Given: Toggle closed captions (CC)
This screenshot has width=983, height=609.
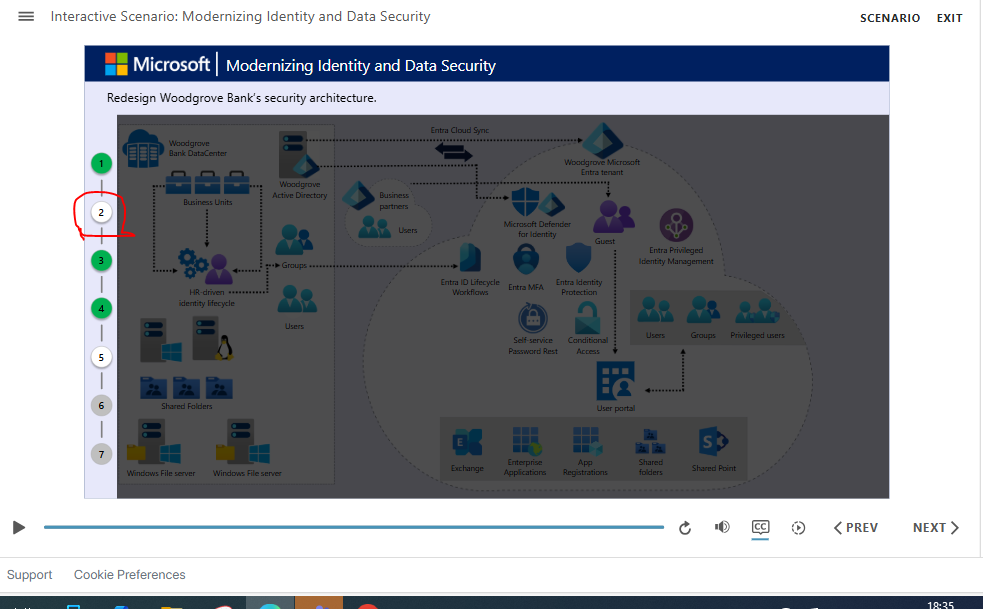Looking at the screenshot, I should (x=760, y=527).
